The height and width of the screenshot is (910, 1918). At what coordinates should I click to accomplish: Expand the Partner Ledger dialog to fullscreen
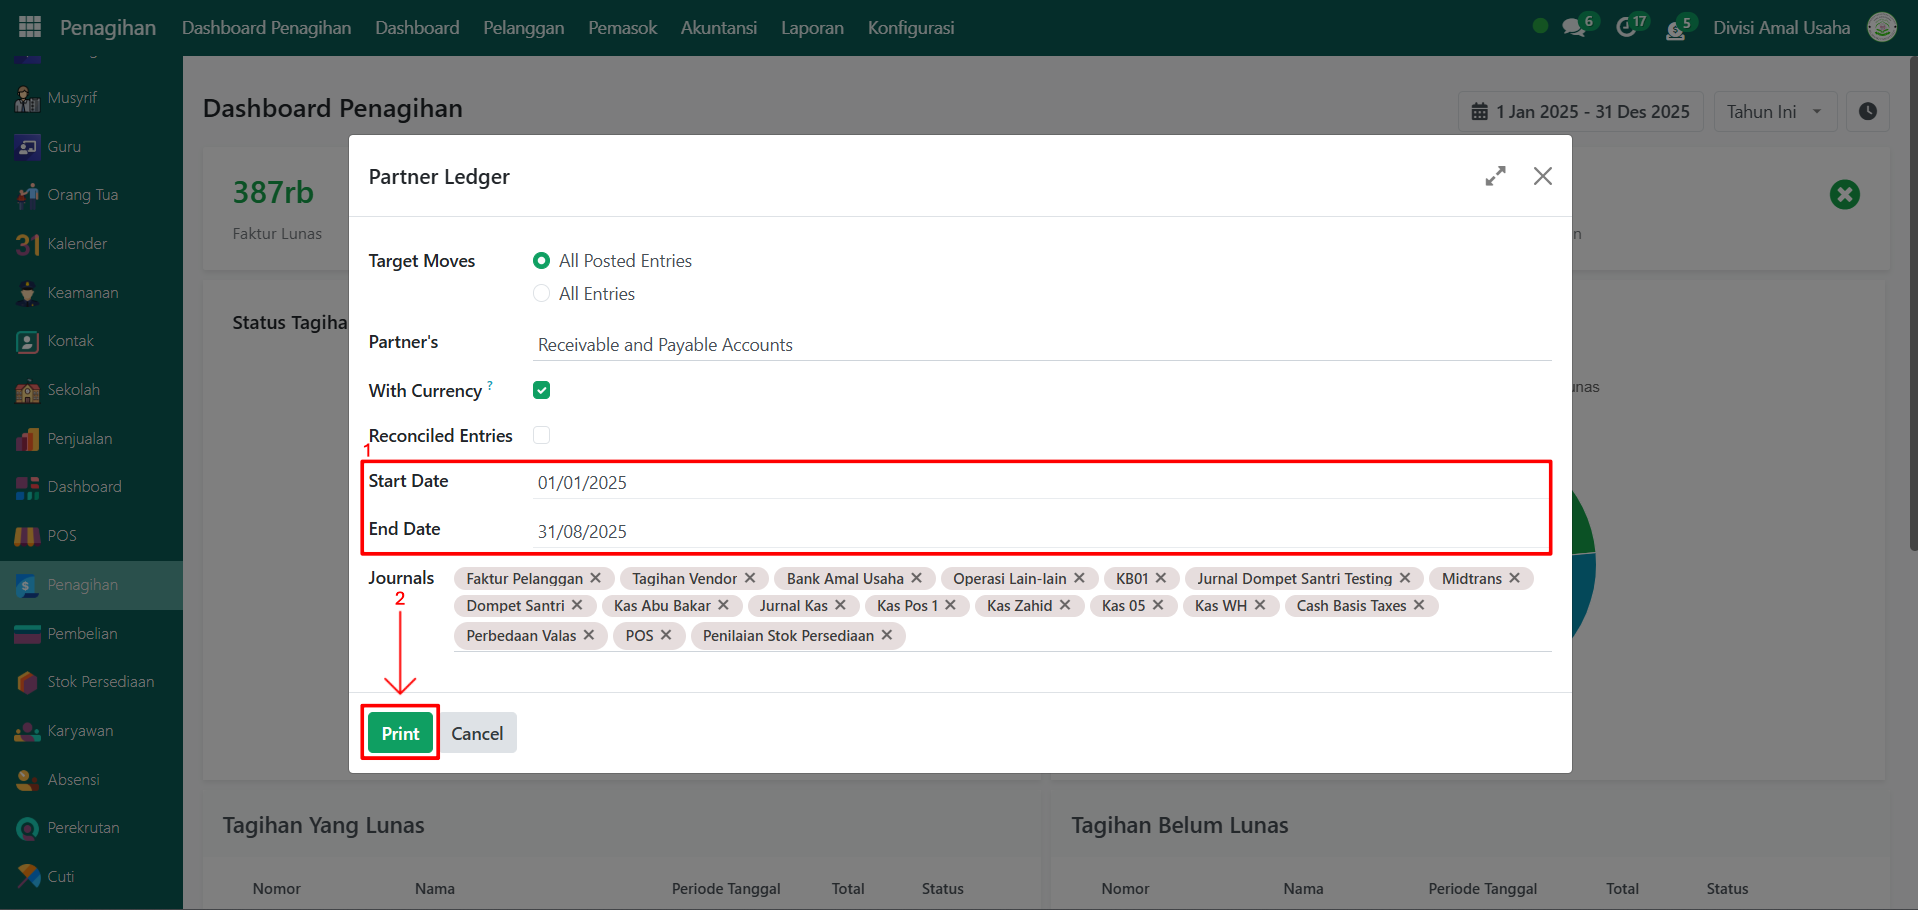(1495, 177)
